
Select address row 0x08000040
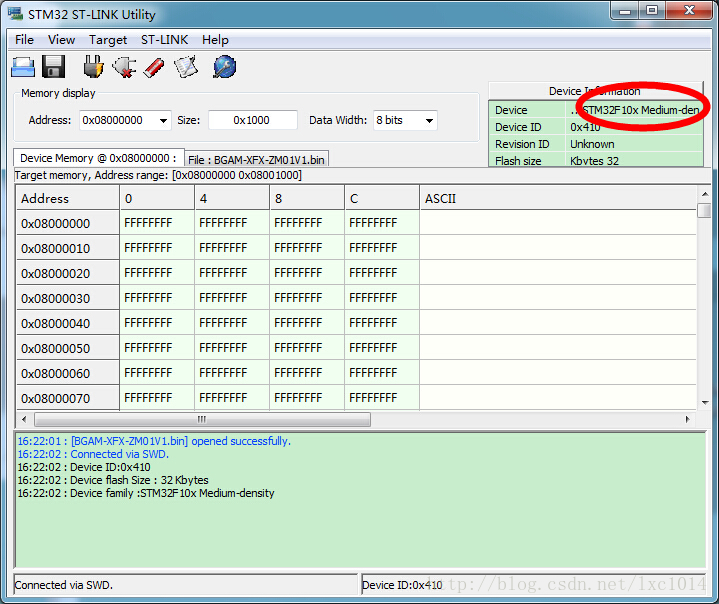(x=68, y=323)
